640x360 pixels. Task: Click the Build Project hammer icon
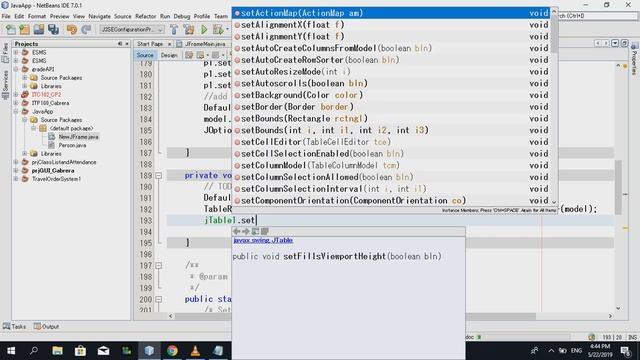tap(174, 29)
